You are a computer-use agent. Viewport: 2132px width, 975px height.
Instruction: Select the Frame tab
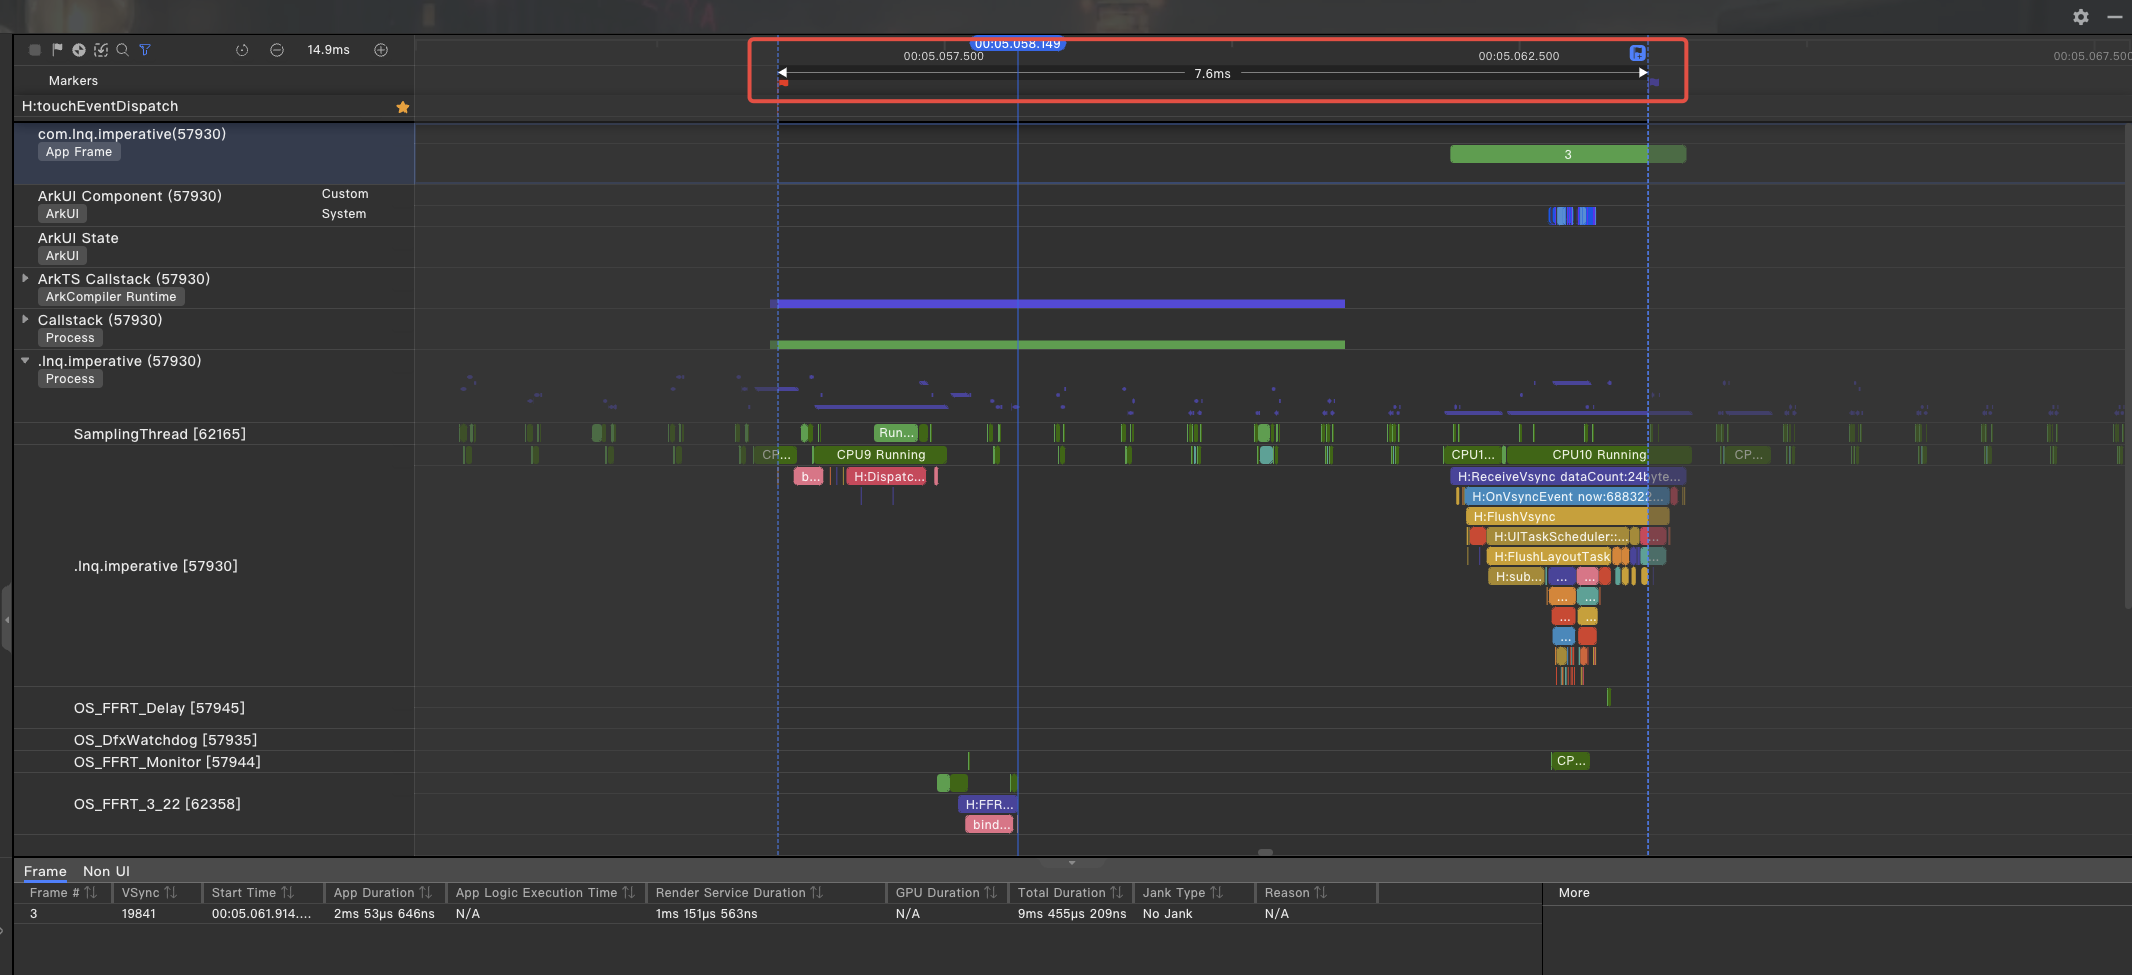(x=45, y=871)
